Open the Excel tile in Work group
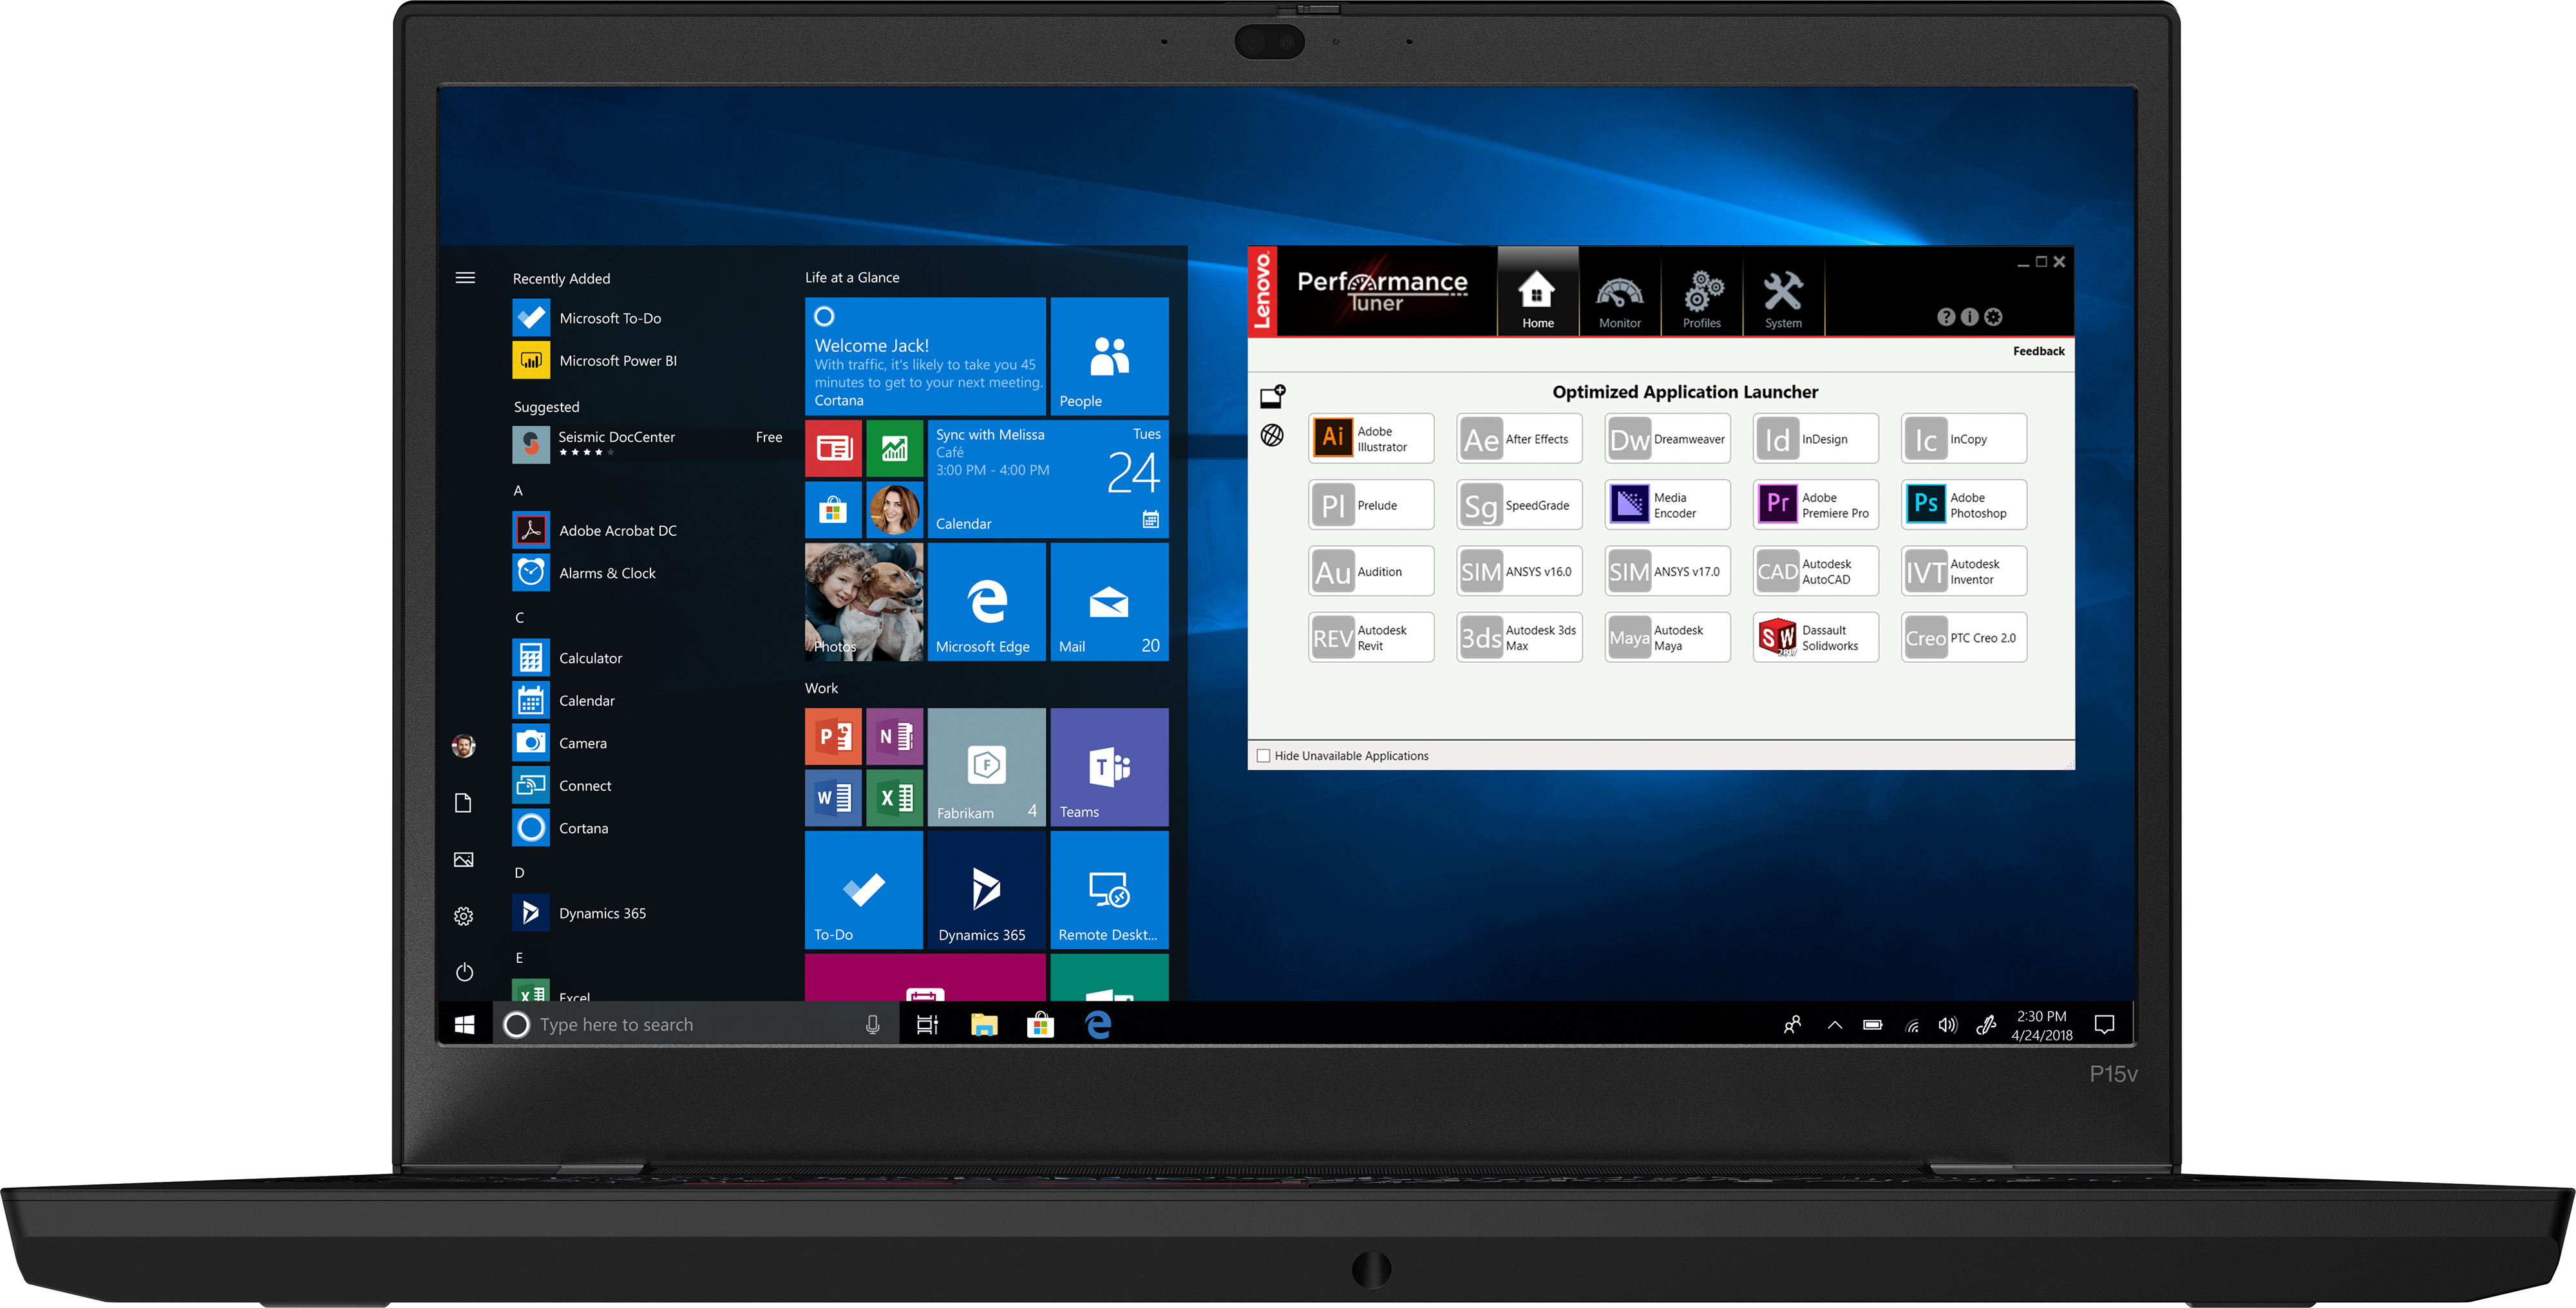Image resolution: width=2576 pixels, height=1308 pixels. pos(894,798)
